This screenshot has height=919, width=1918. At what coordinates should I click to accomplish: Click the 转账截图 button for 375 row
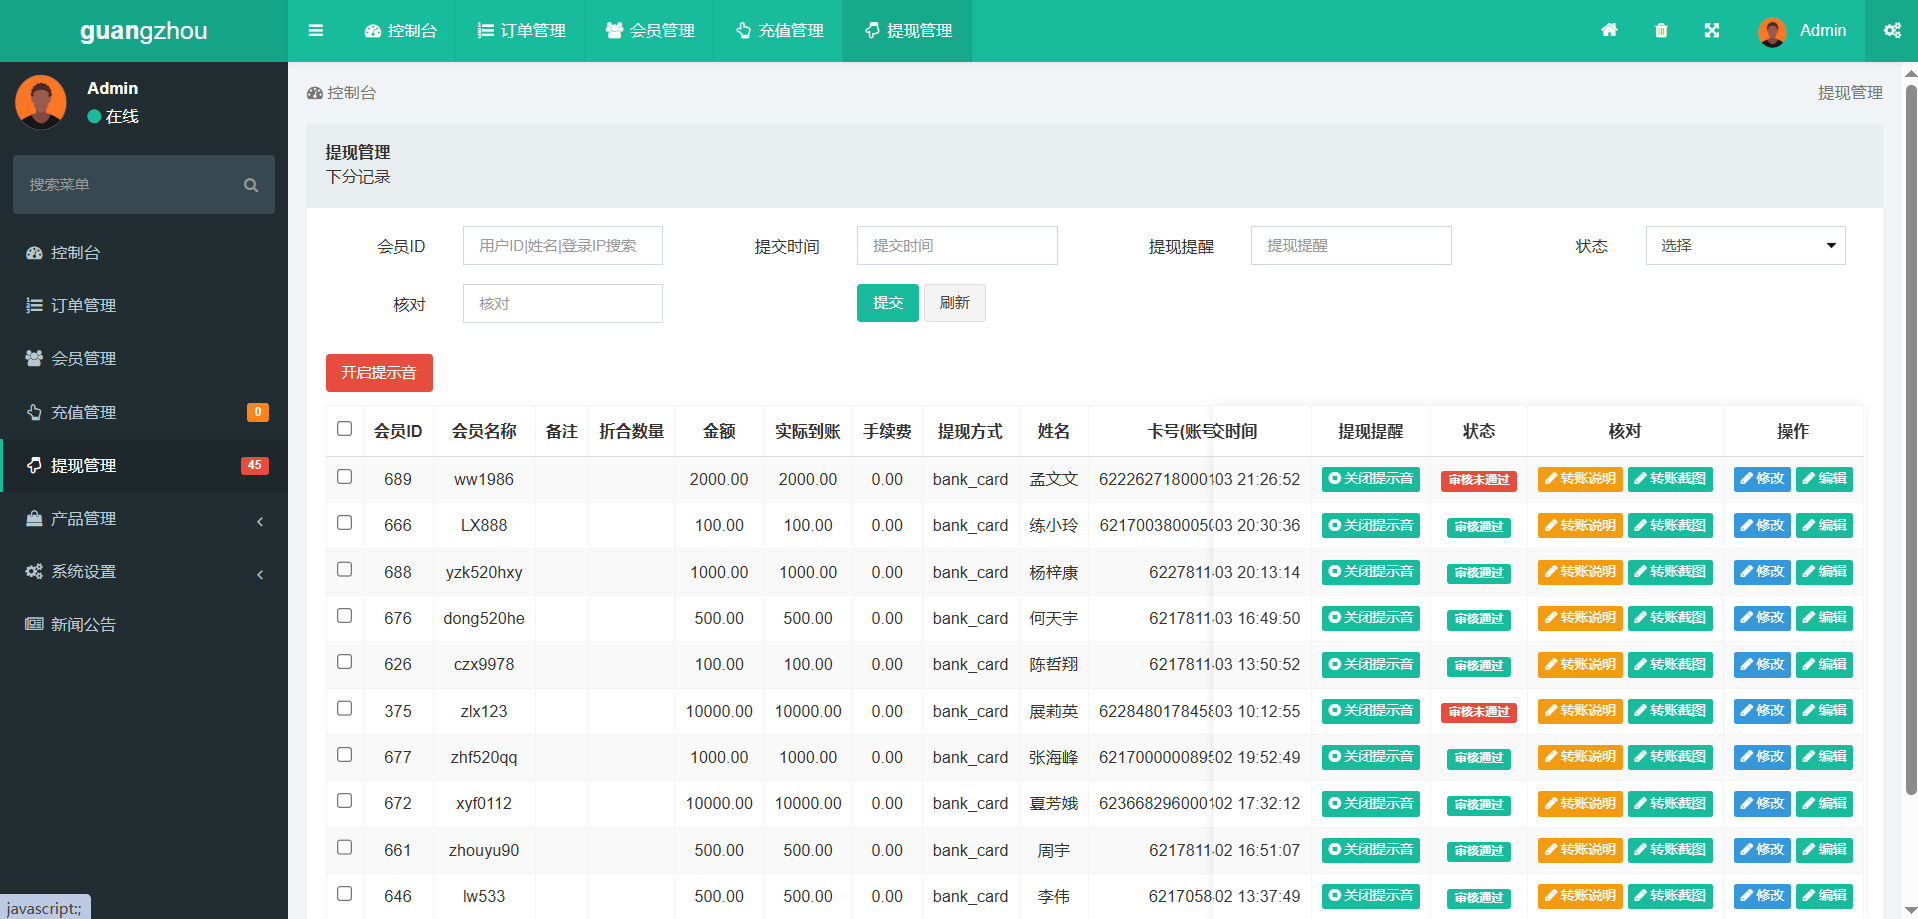pyautogui.click(x=1670, y=711)
